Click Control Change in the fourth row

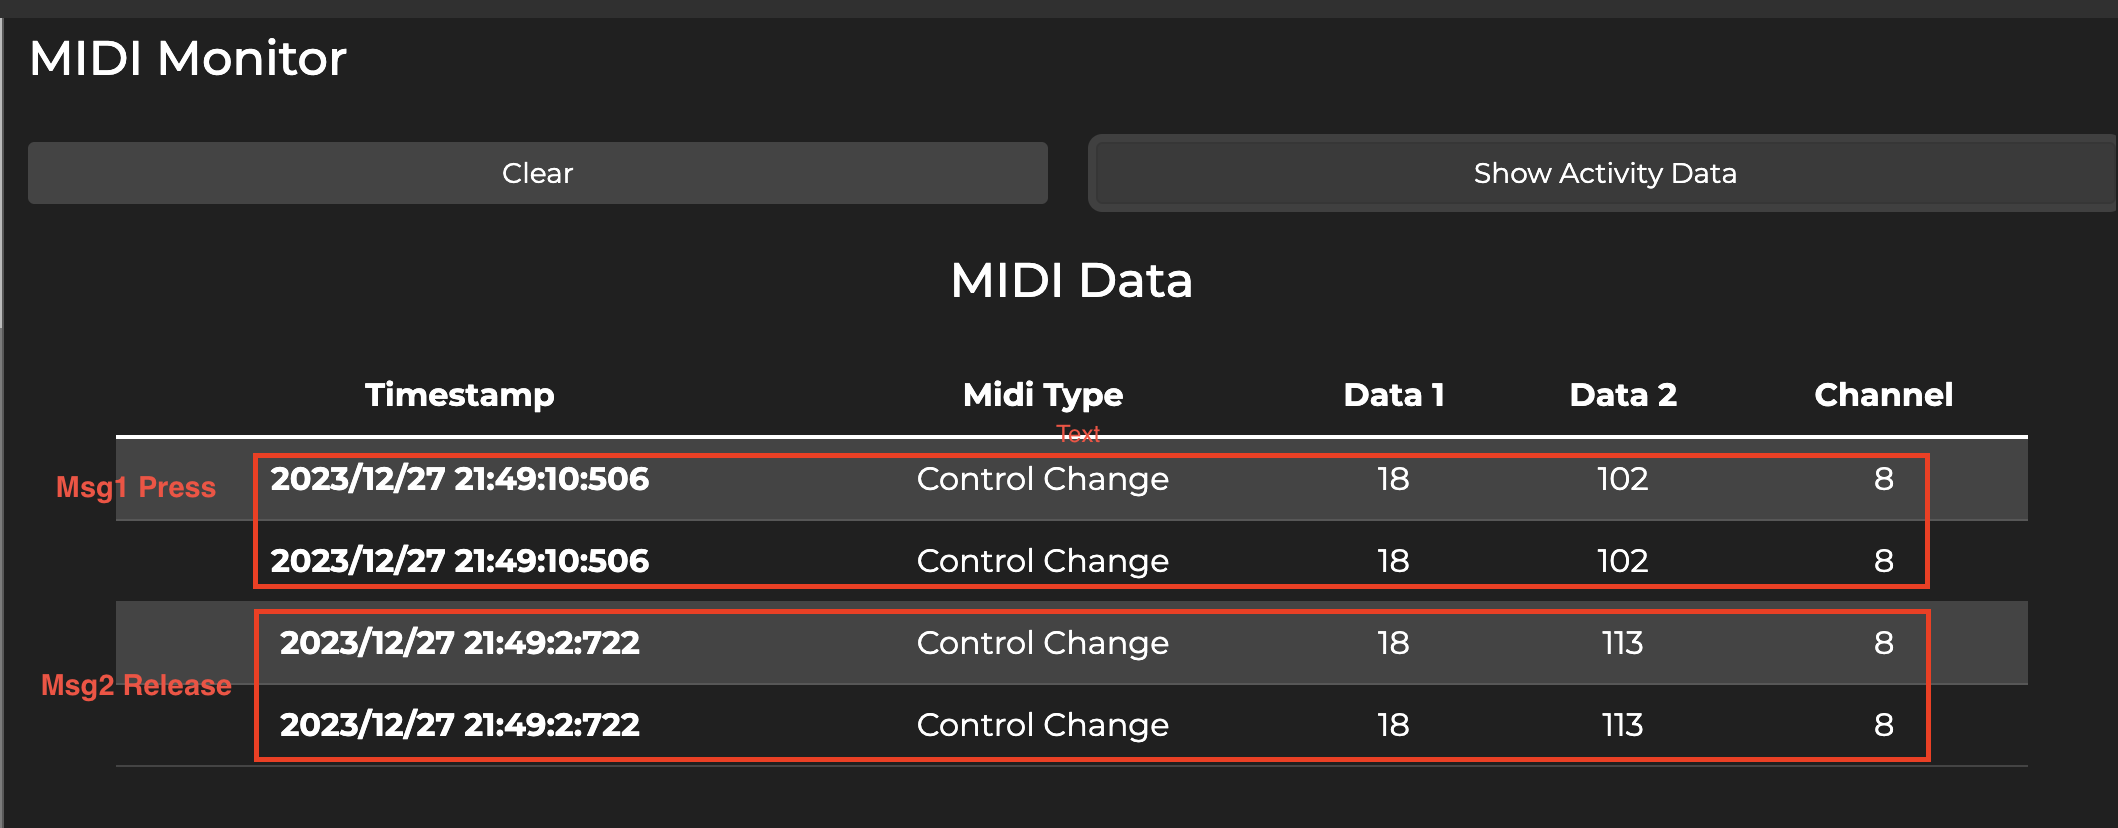click(x=1042, y=725)
